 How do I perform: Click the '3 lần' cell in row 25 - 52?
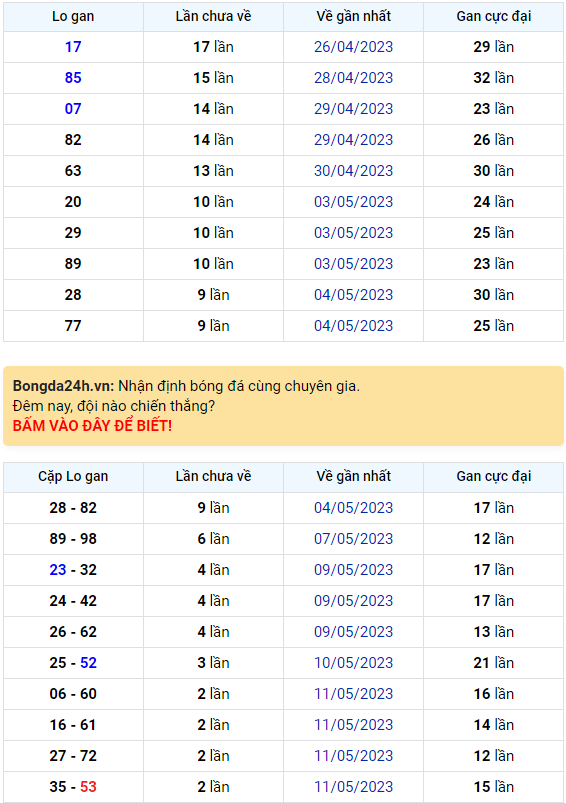click(213, 663)
